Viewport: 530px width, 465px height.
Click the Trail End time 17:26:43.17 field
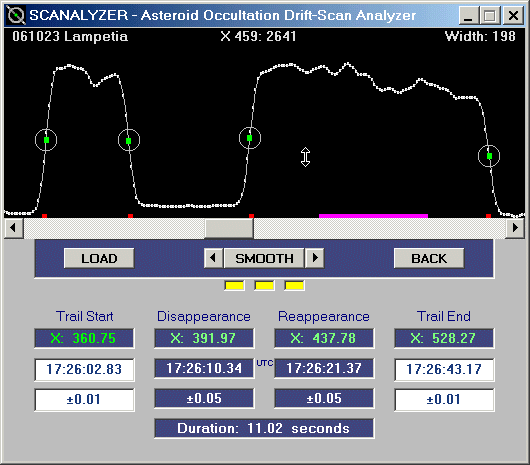pyautogui.click(x=444, y=369)
